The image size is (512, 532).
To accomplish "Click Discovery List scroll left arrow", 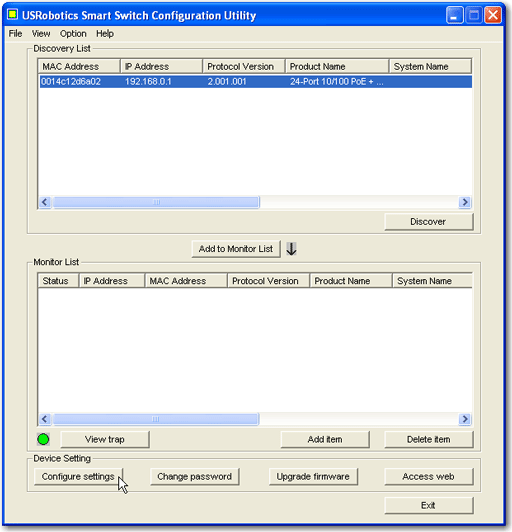I will point(45,202).
